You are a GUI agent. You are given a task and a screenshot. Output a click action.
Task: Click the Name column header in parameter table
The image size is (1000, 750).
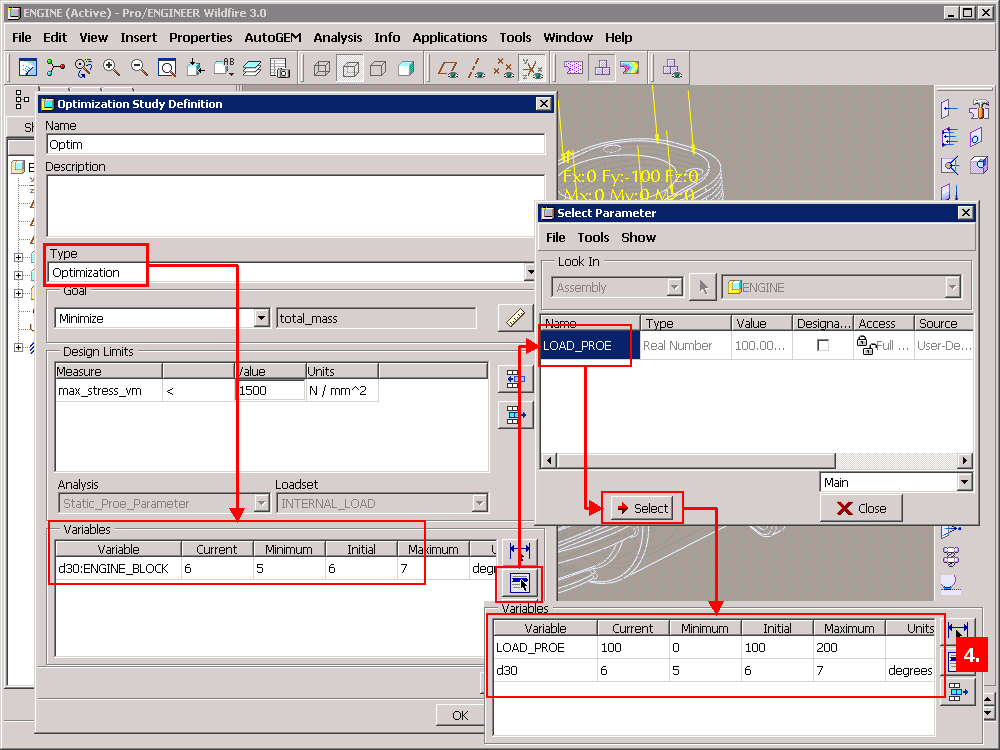click(590, 323)
